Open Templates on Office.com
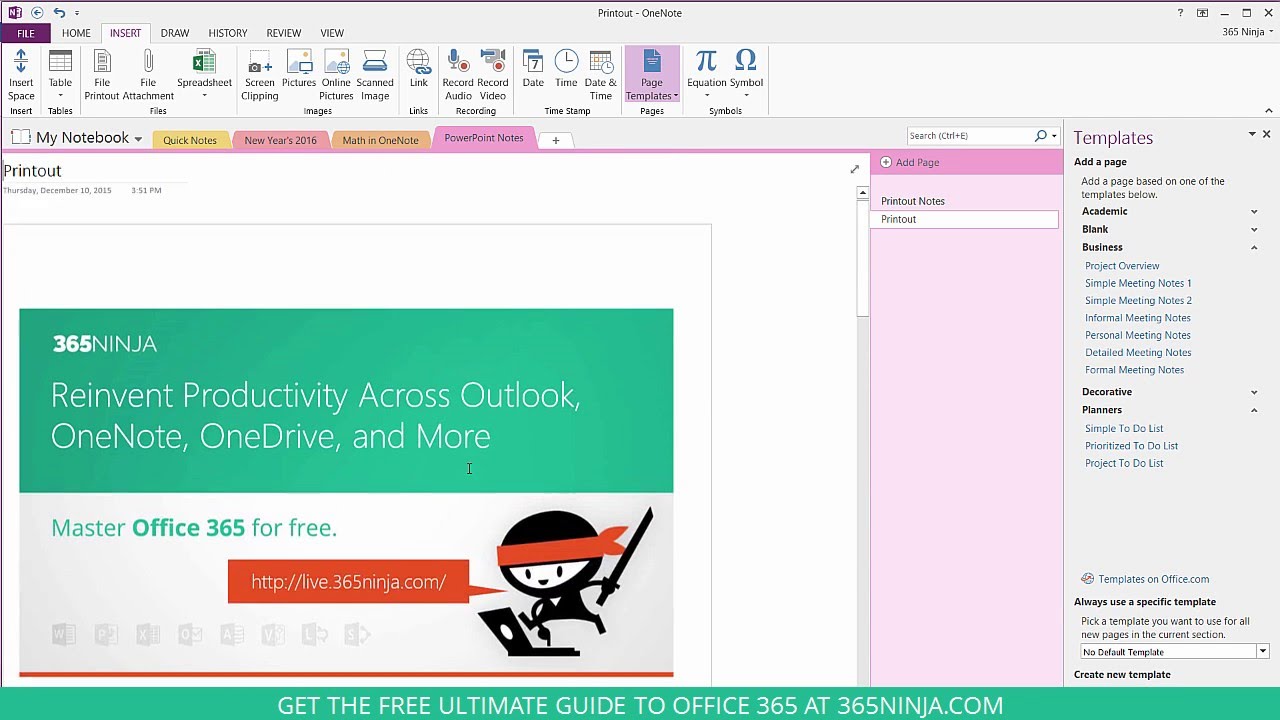This screenshot has height=720, width=1280. [1145, 579]
